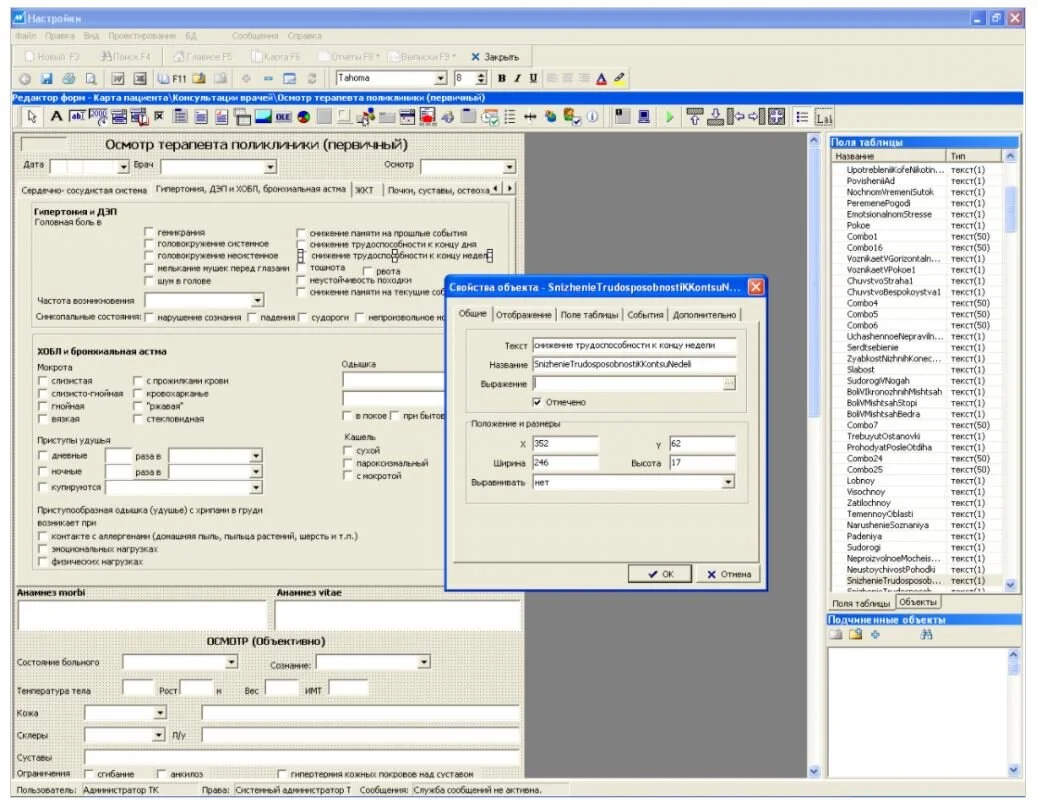Check 'шум в голове' checkbox

[149, 281]
